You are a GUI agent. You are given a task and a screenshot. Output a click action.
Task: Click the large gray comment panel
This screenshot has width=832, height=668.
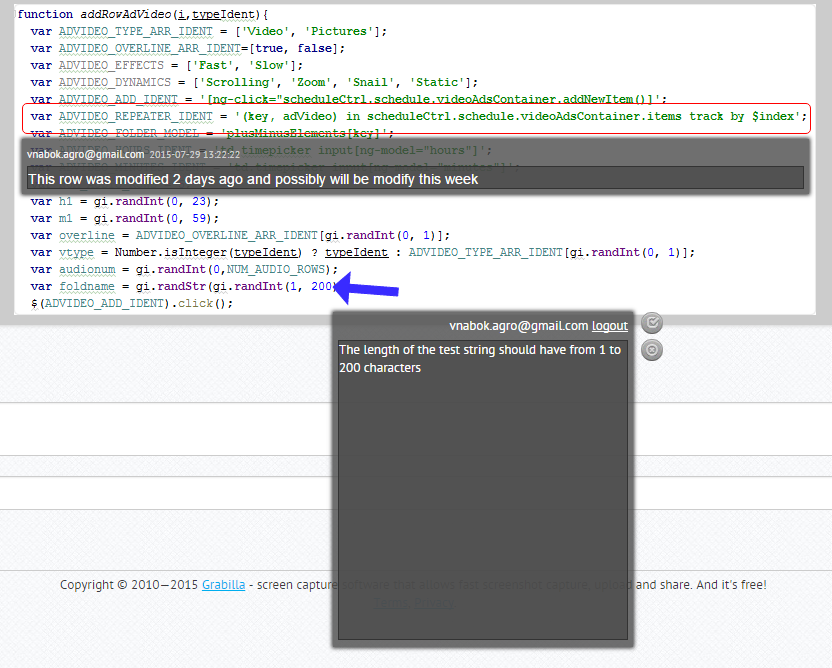(x=482, y=490)
